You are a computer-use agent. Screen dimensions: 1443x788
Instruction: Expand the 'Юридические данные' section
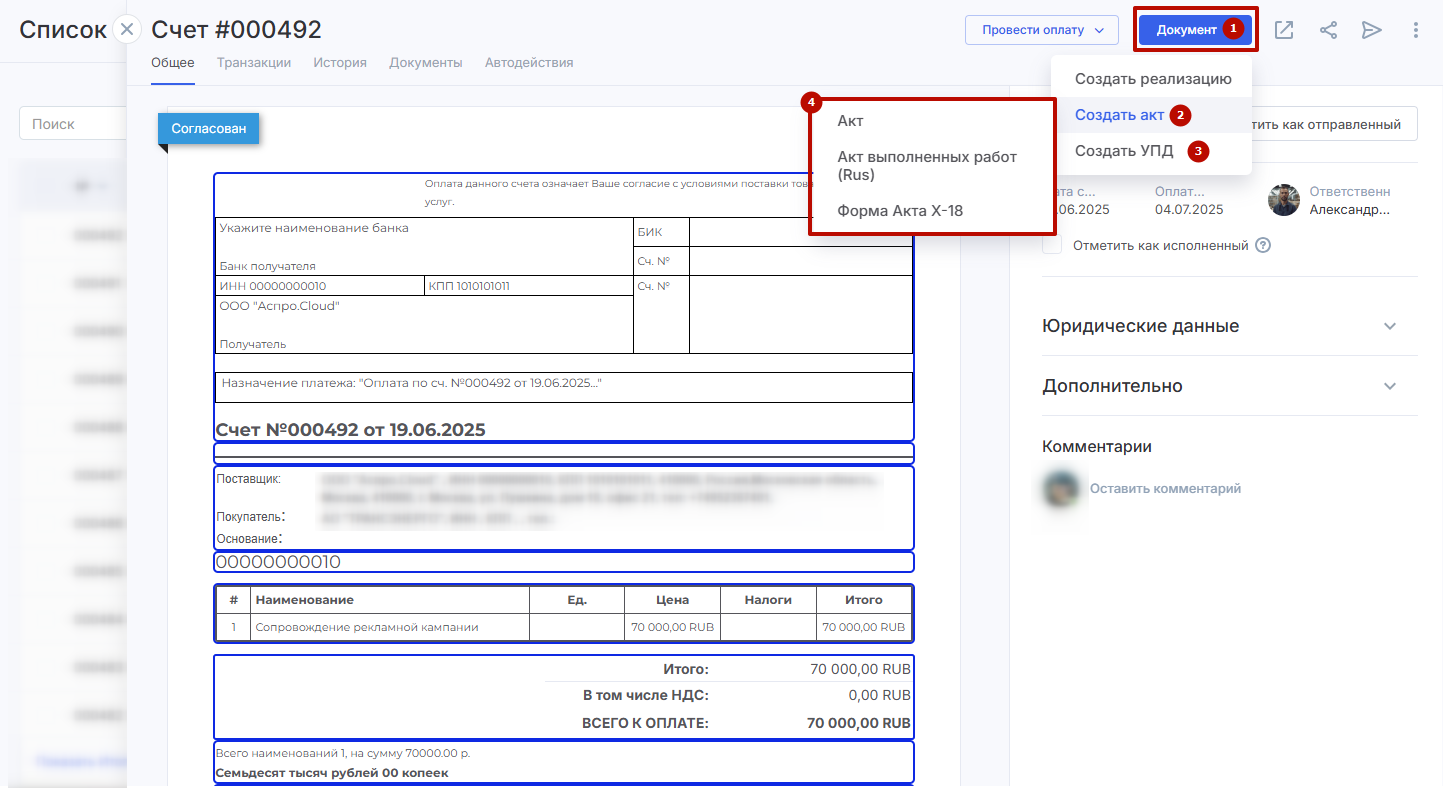coord(1389,326)
